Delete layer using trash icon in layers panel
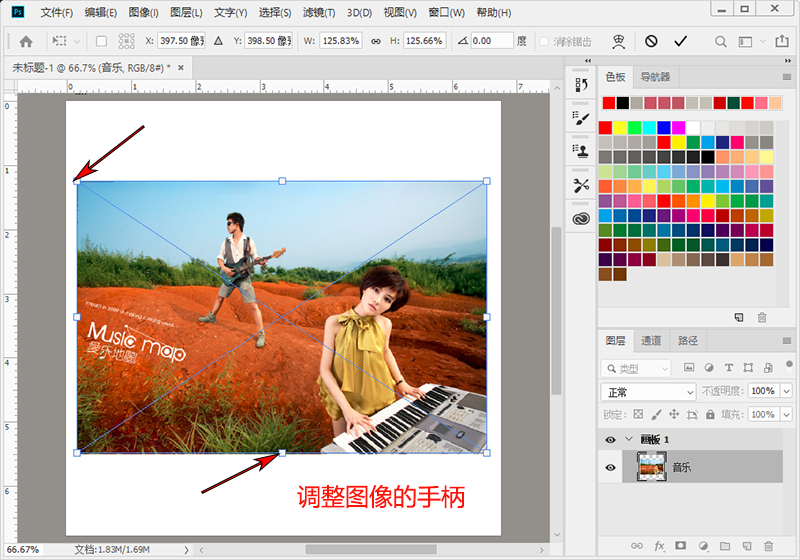The width and height of the screenshot is (800, 560). point(768,546)
